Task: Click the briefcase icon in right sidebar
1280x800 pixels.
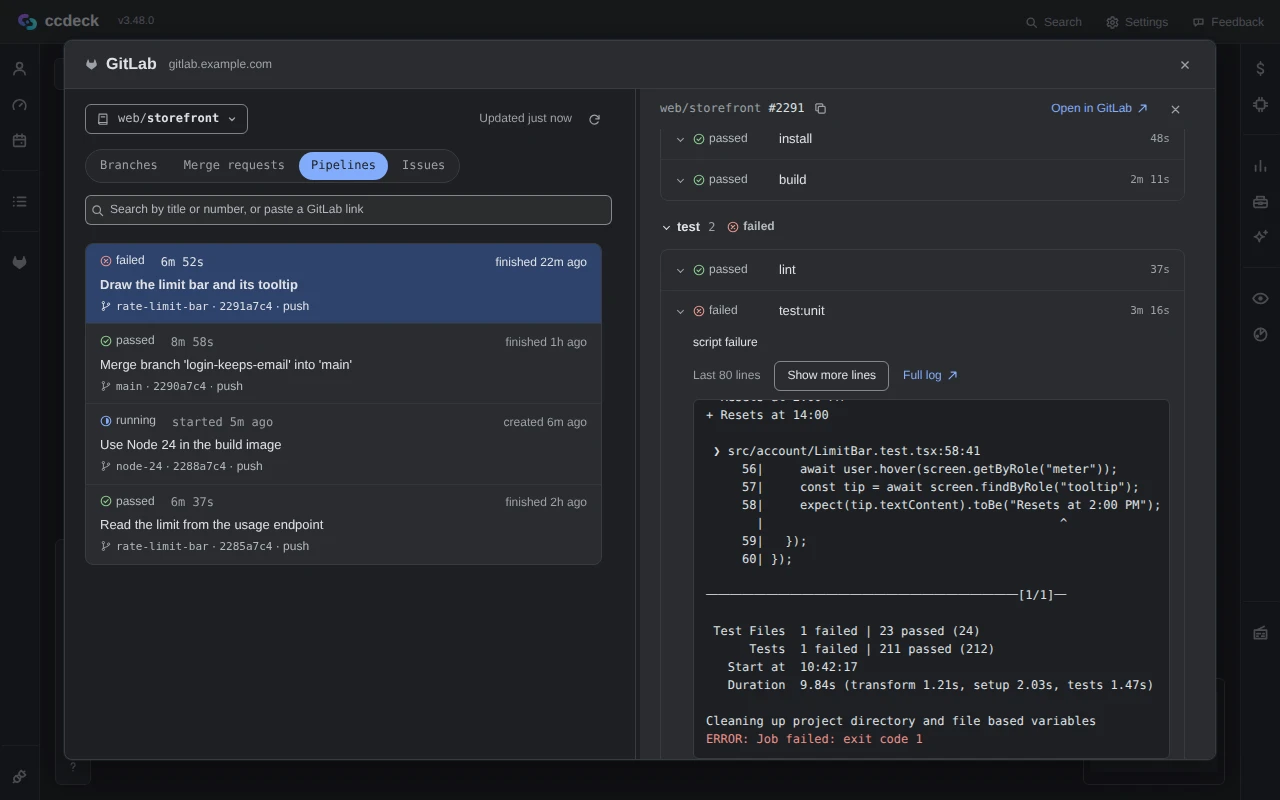Action: click(1260, 202)
